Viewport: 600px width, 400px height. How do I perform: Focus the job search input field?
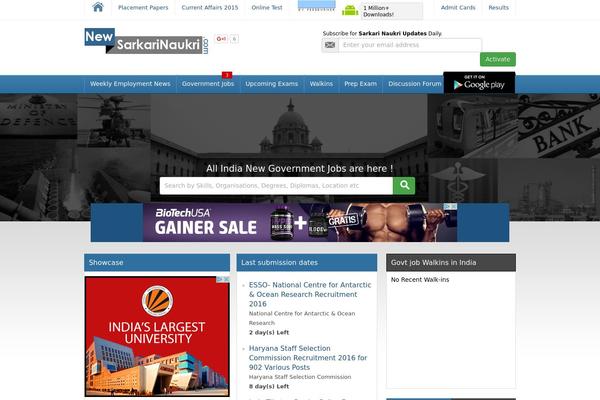coord(276,186)
